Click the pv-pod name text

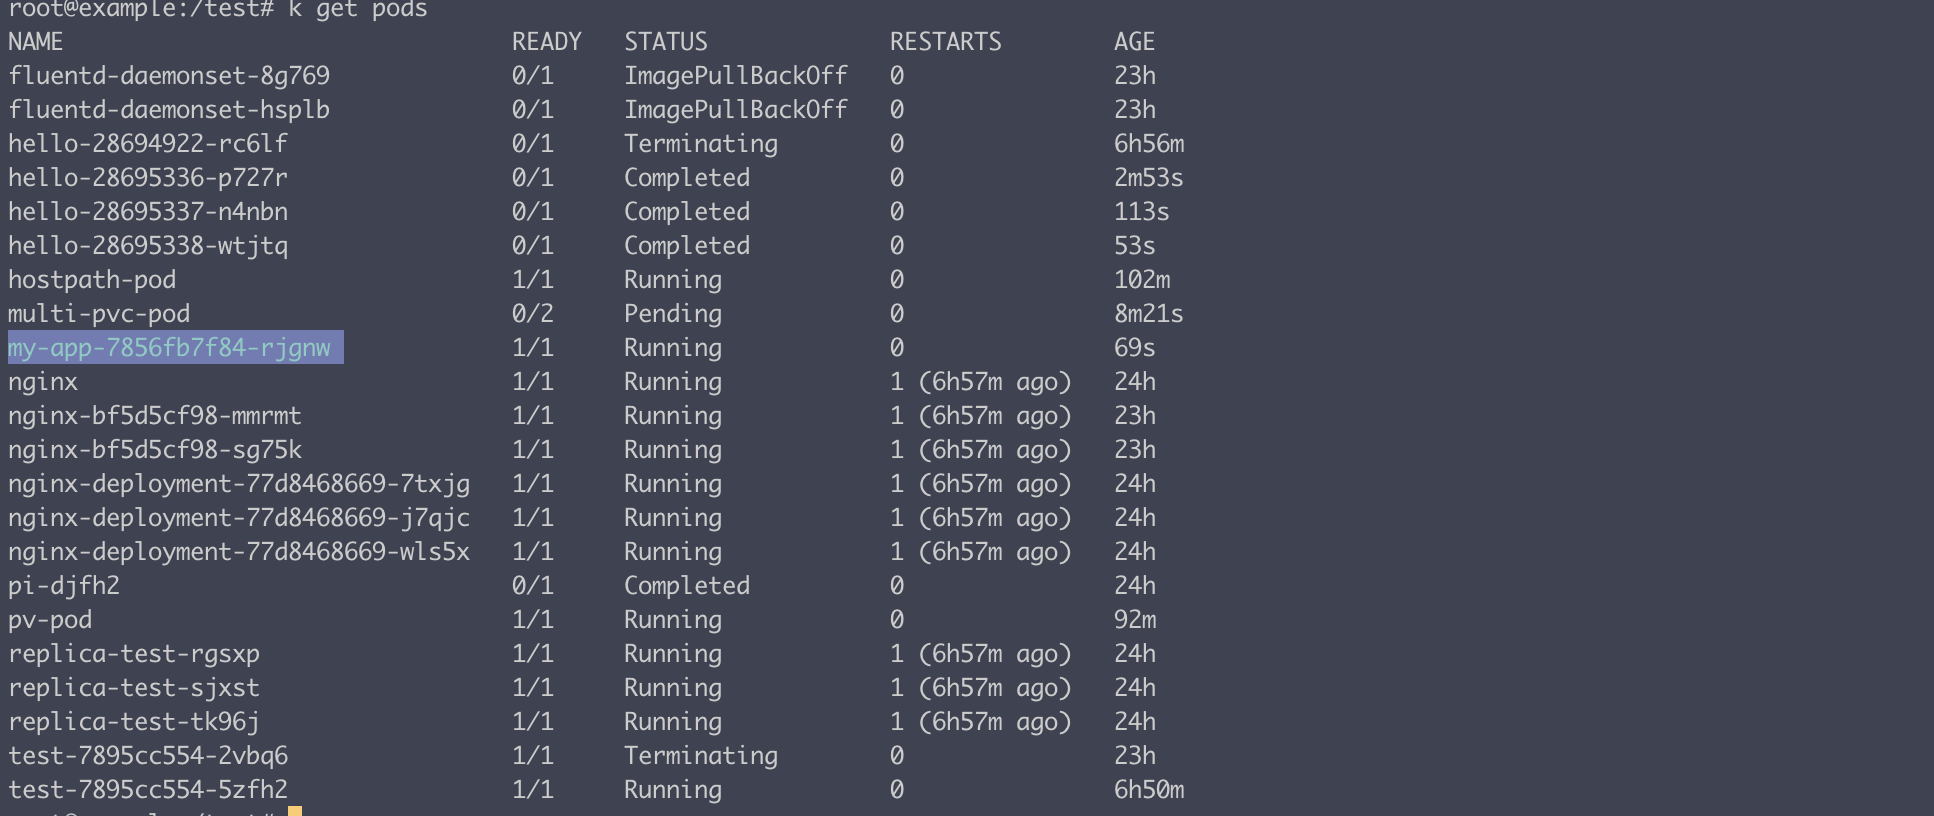tap(50, 620)
